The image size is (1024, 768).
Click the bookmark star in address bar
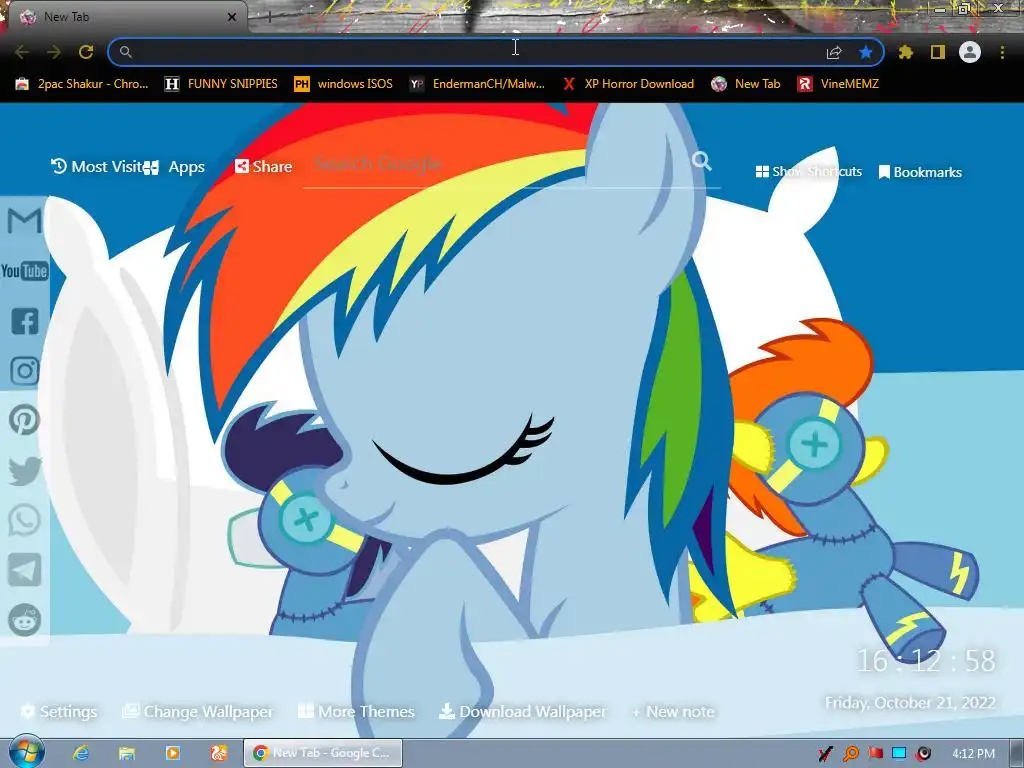pyautogui.click(x=866, y=52)
